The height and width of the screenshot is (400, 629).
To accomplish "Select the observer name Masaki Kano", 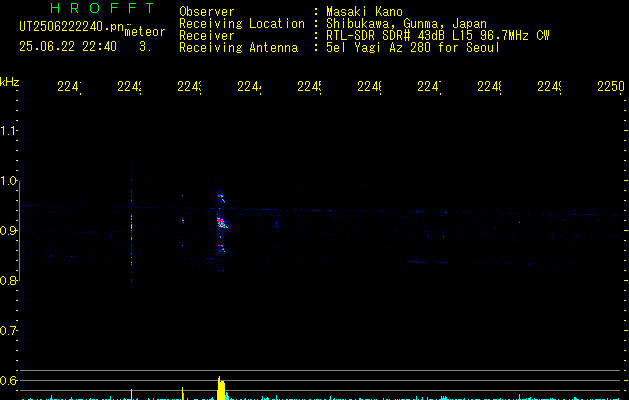I will pyautogui.click(x=364, y=12).
